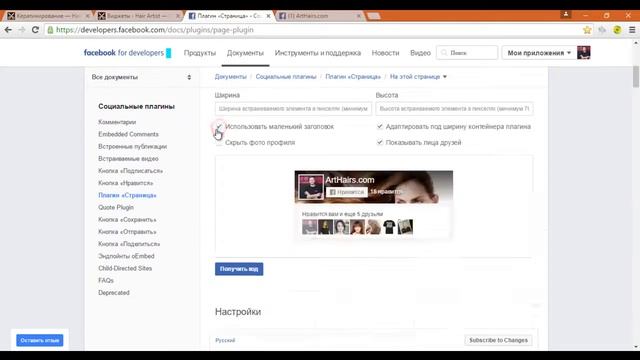Open Кнопка «Подписаться» sidebar link
Screen dimensions: 640x360
click(130, 171)
